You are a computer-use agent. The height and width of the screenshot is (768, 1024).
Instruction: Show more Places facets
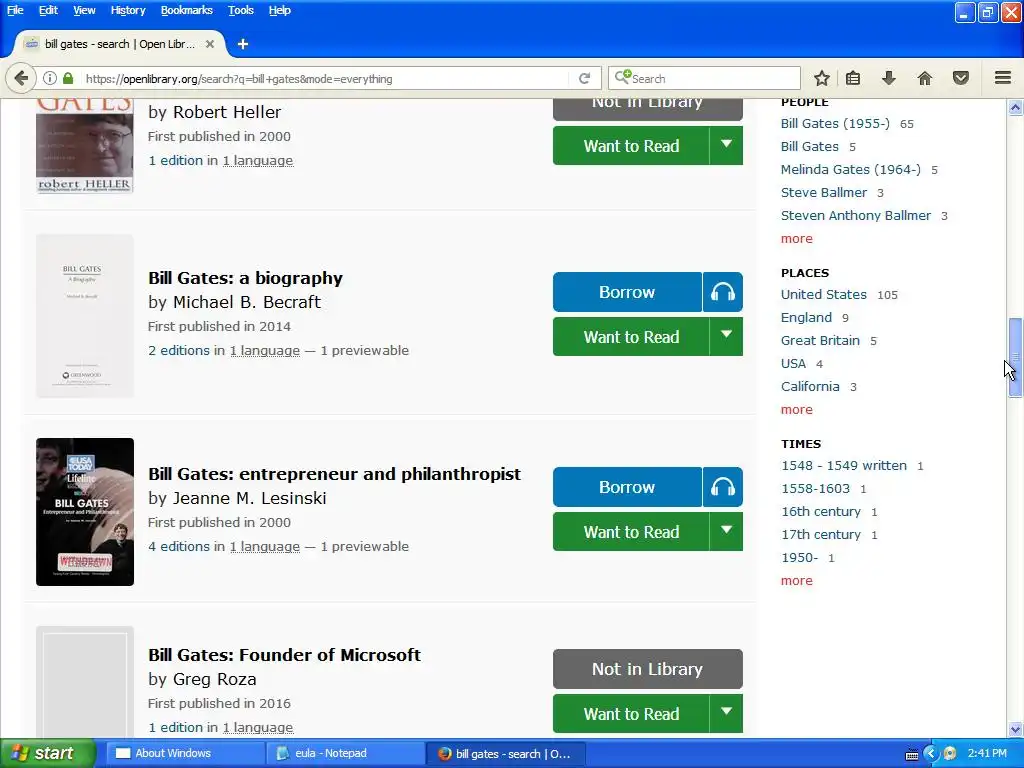click(x=797, y=409)
